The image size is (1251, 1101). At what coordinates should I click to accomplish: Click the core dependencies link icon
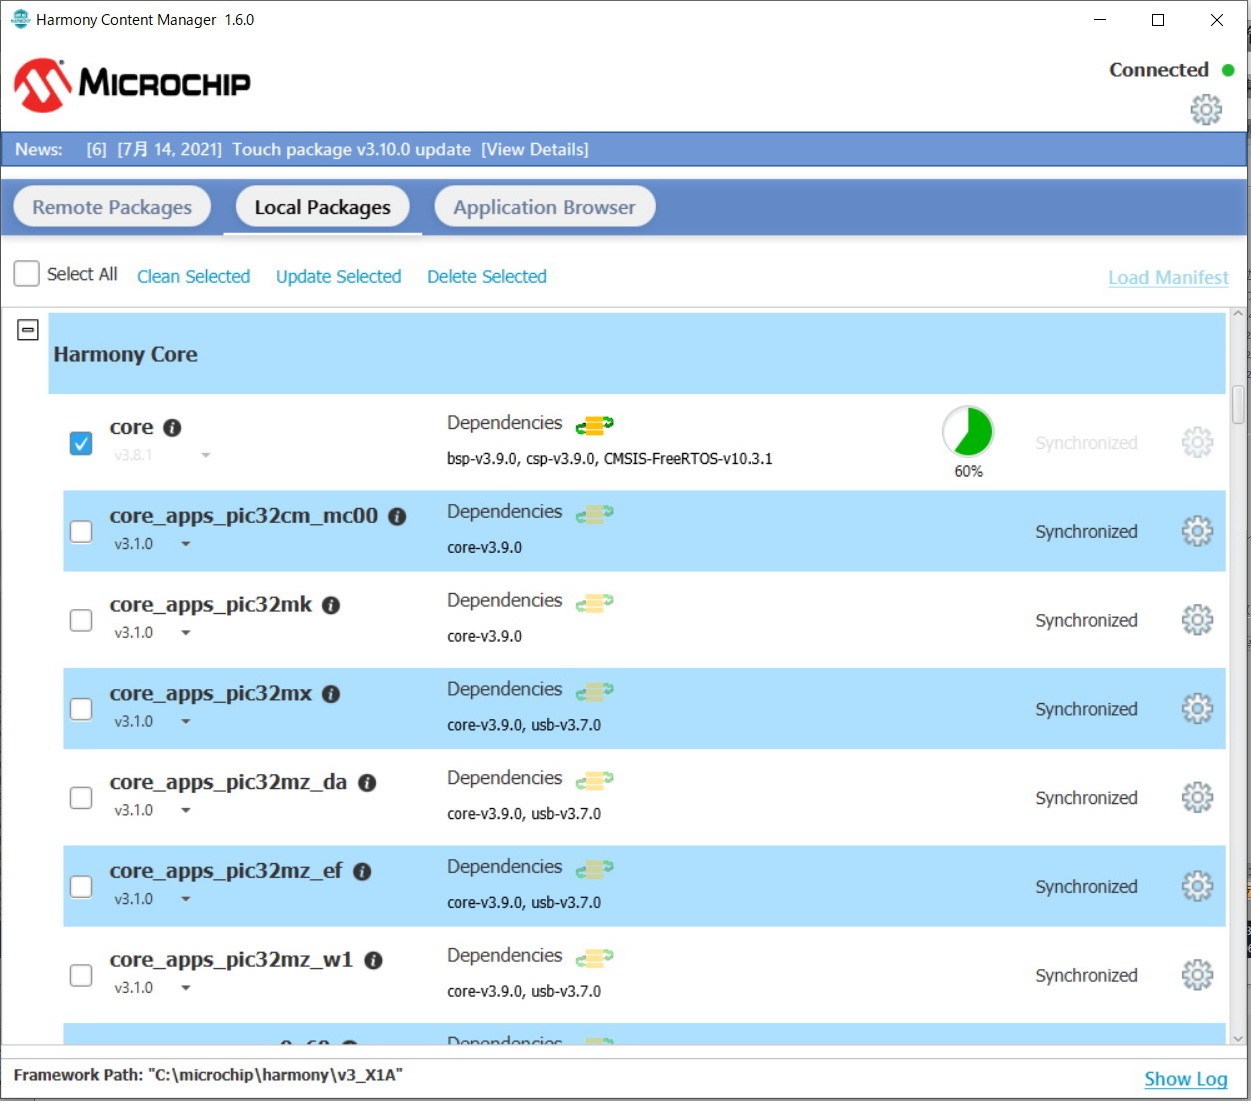click(x=594, y=426)
